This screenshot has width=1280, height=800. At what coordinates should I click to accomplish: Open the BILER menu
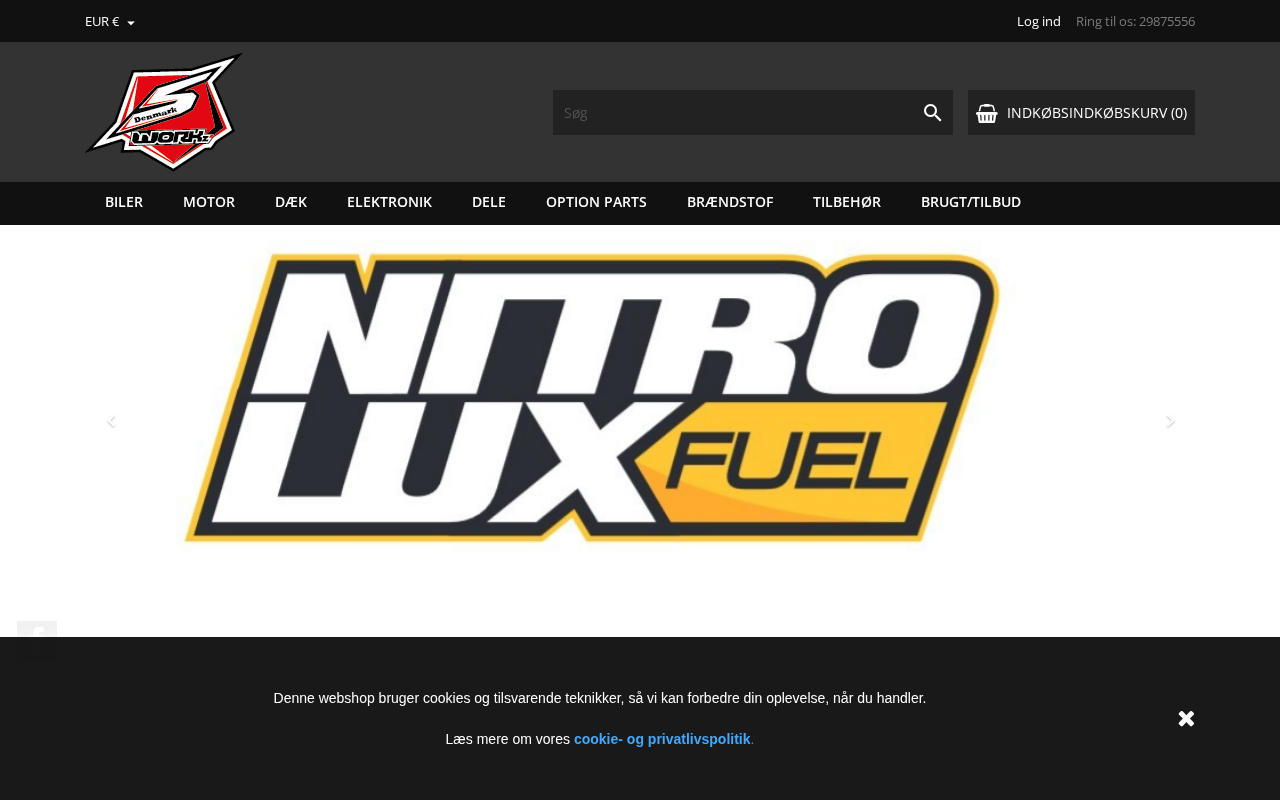[x=124, y=202]
